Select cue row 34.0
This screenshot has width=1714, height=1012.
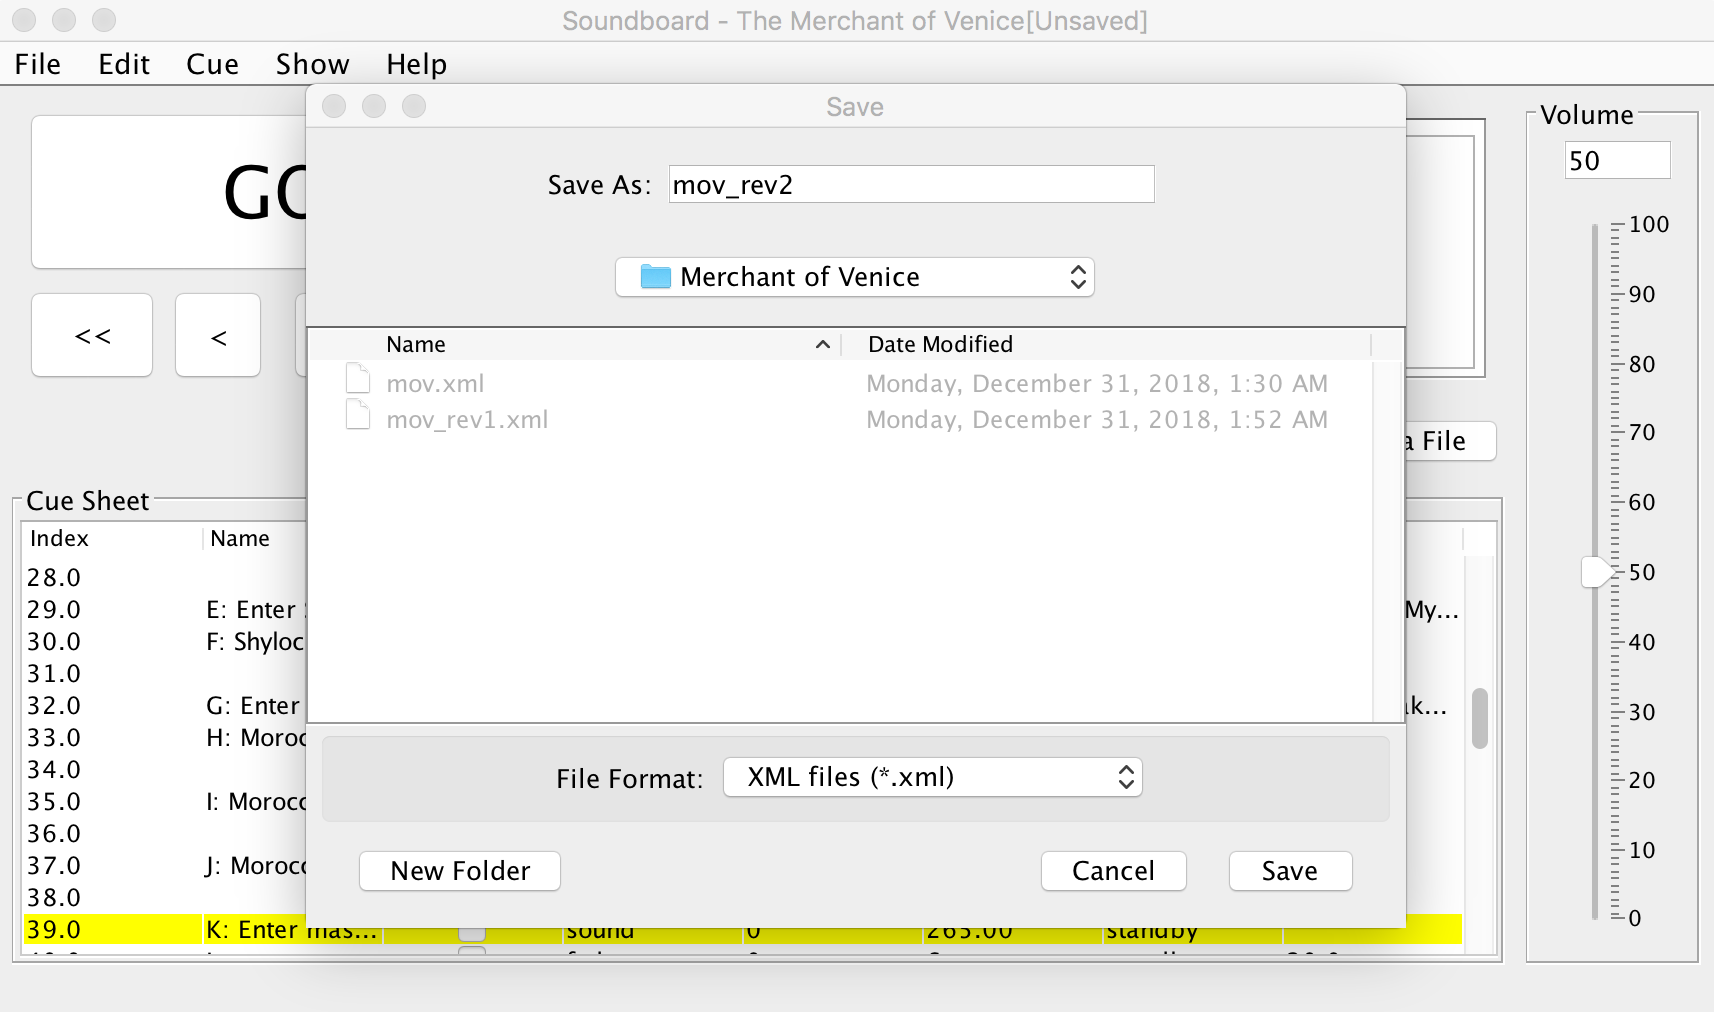click(x=164, y=770)
